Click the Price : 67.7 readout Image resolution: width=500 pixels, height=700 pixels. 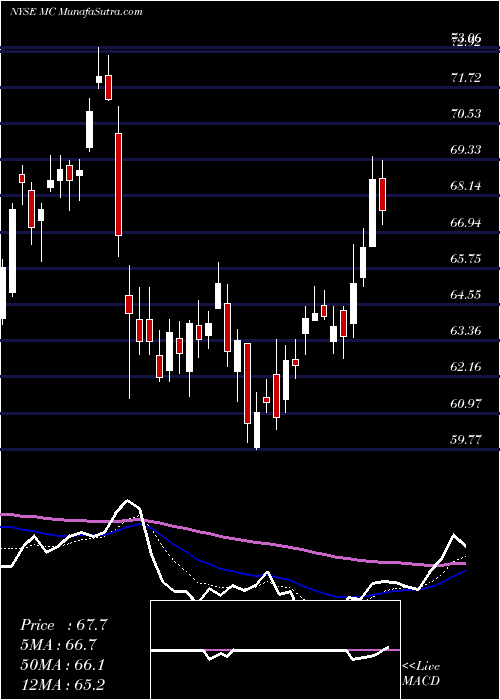[64, 625]
